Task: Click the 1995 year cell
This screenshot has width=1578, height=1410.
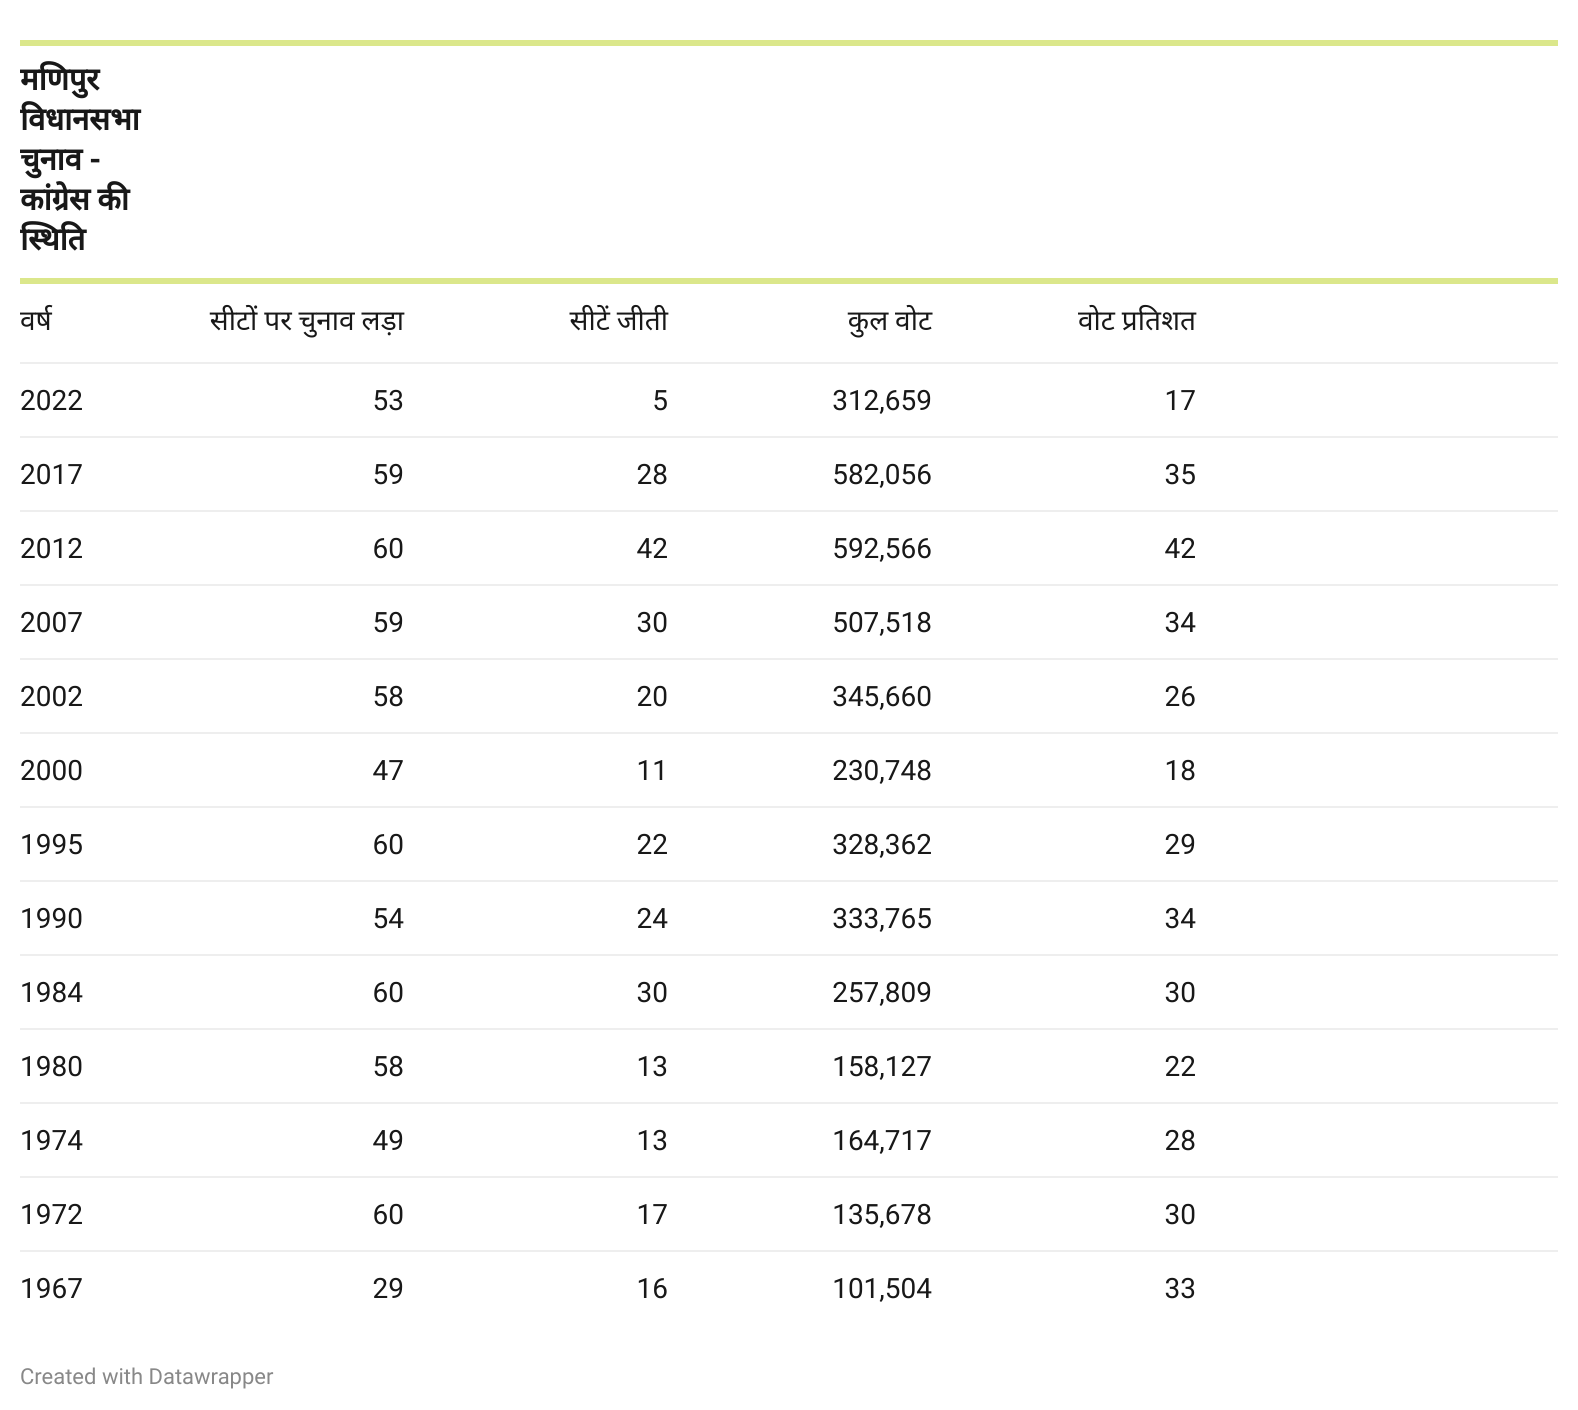Action: click(x=51, y=845)
